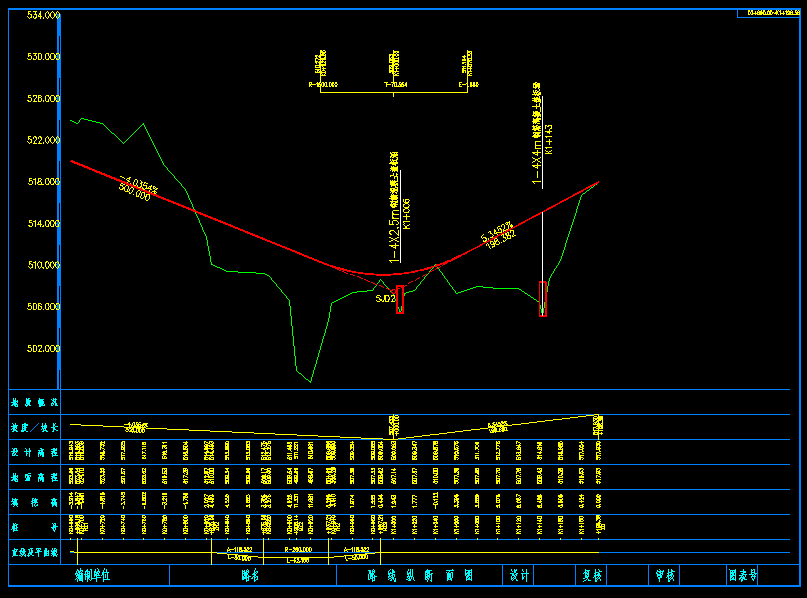Click the blue vertical elevation scale bar
The image size is (807, 598).
pos(62,200)
